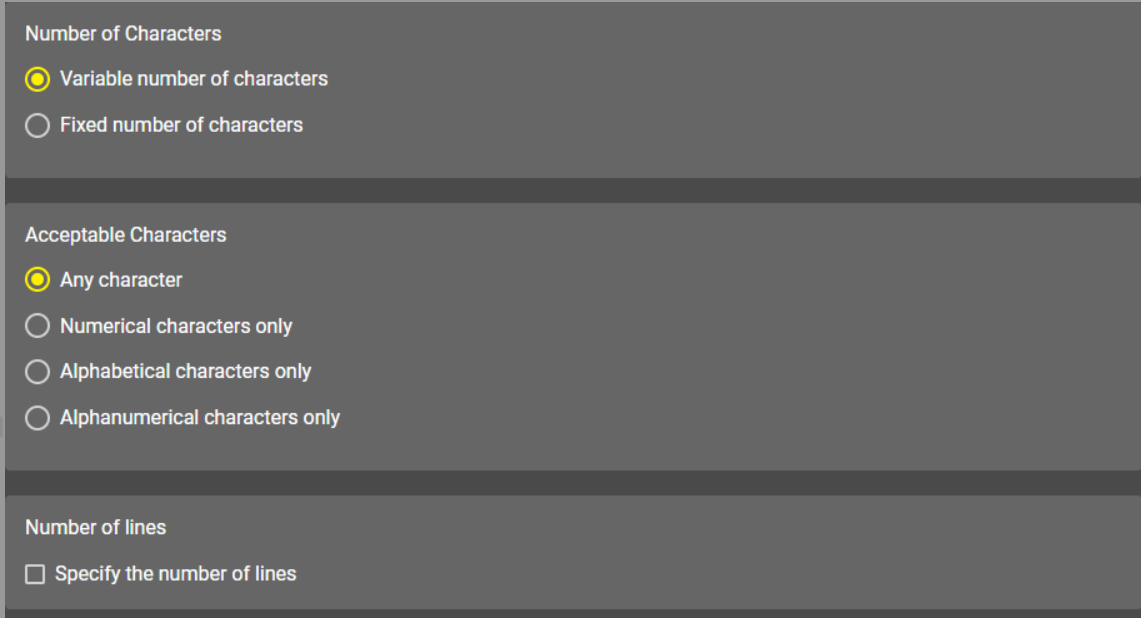1141x618 pixels.
Task: Click the 'Number of Characters' section heading
Action: [x=123, y=34]
